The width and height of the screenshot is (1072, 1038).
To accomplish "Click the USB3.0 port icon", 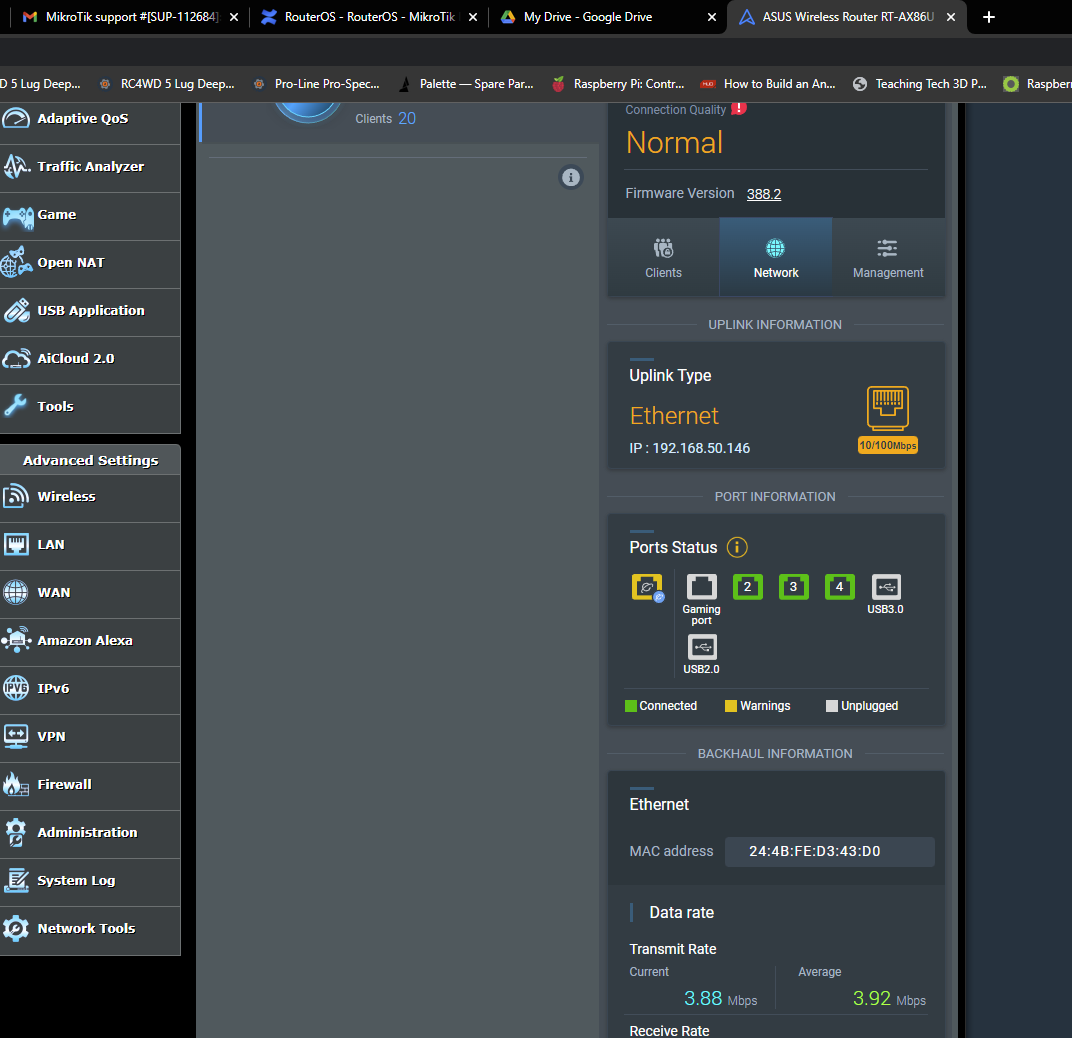I will [886, 587].
